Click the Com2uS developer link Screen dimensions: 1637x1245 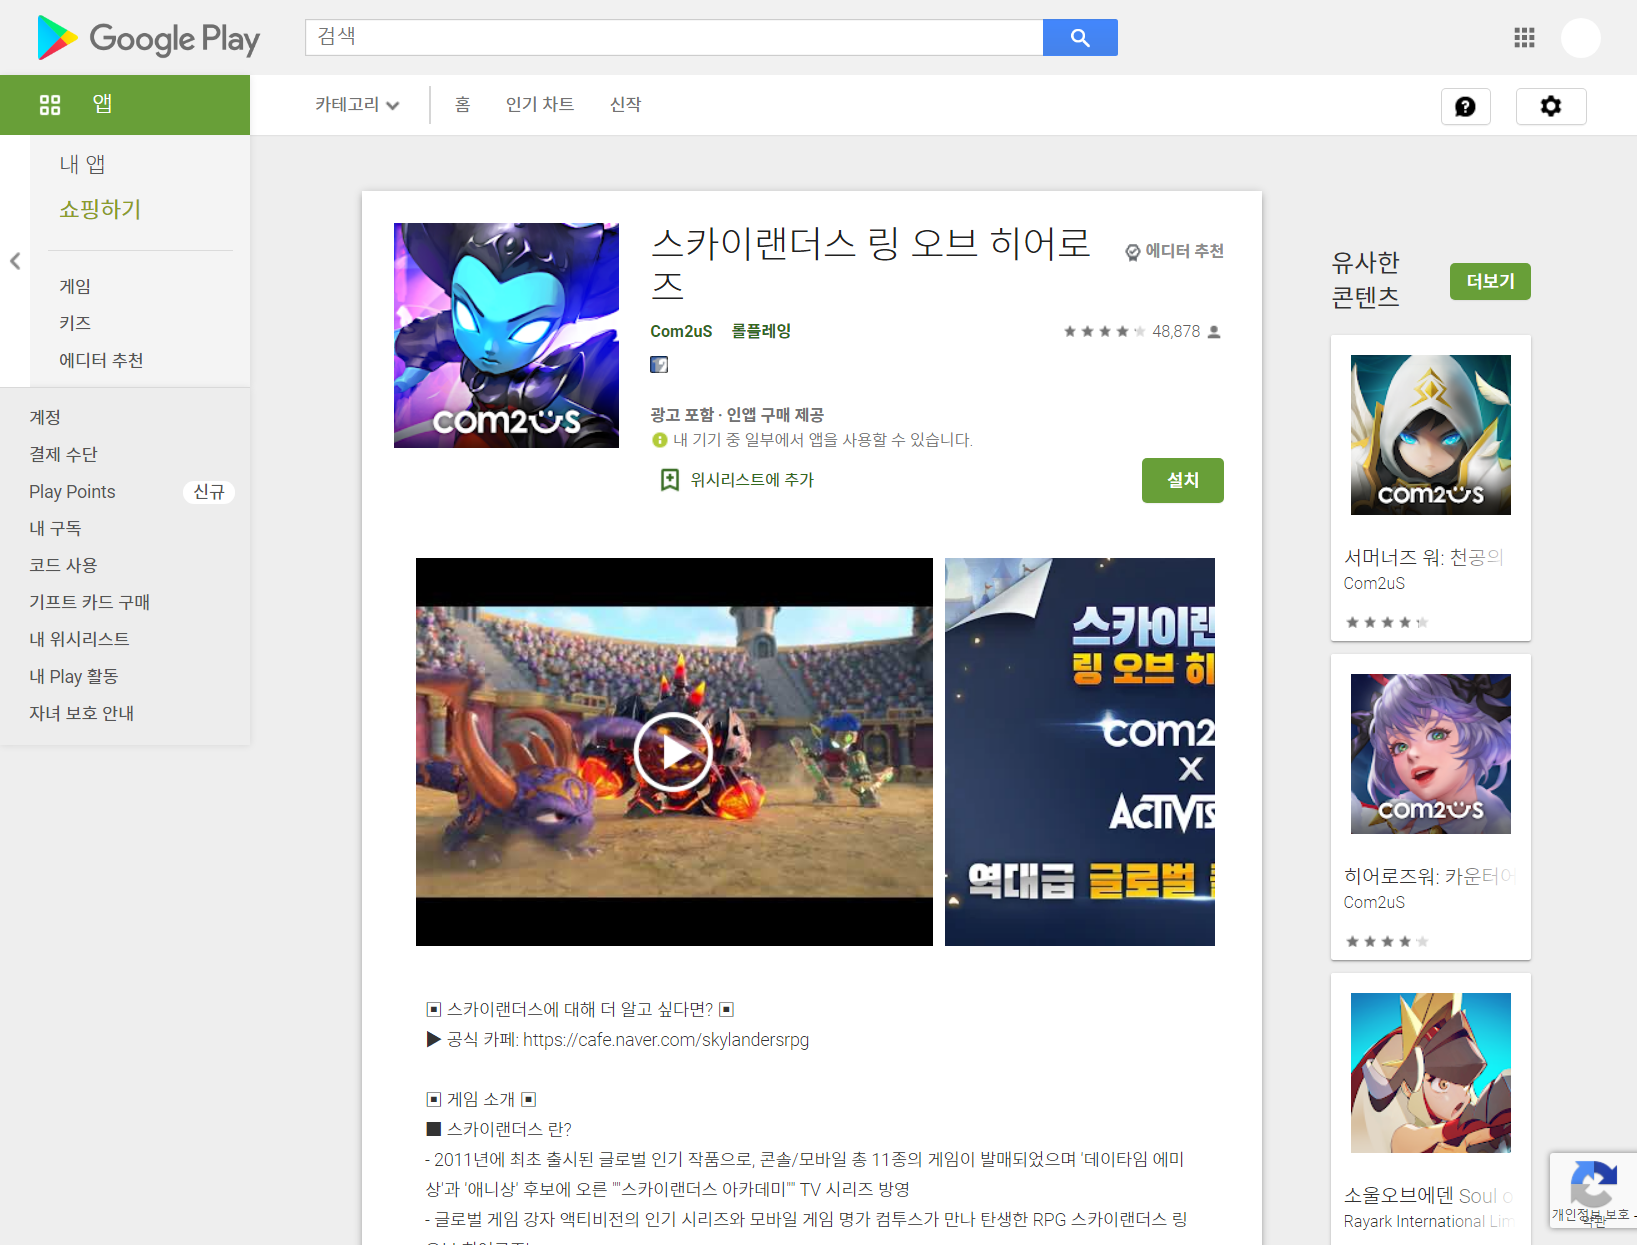click(x=681, y=331)
